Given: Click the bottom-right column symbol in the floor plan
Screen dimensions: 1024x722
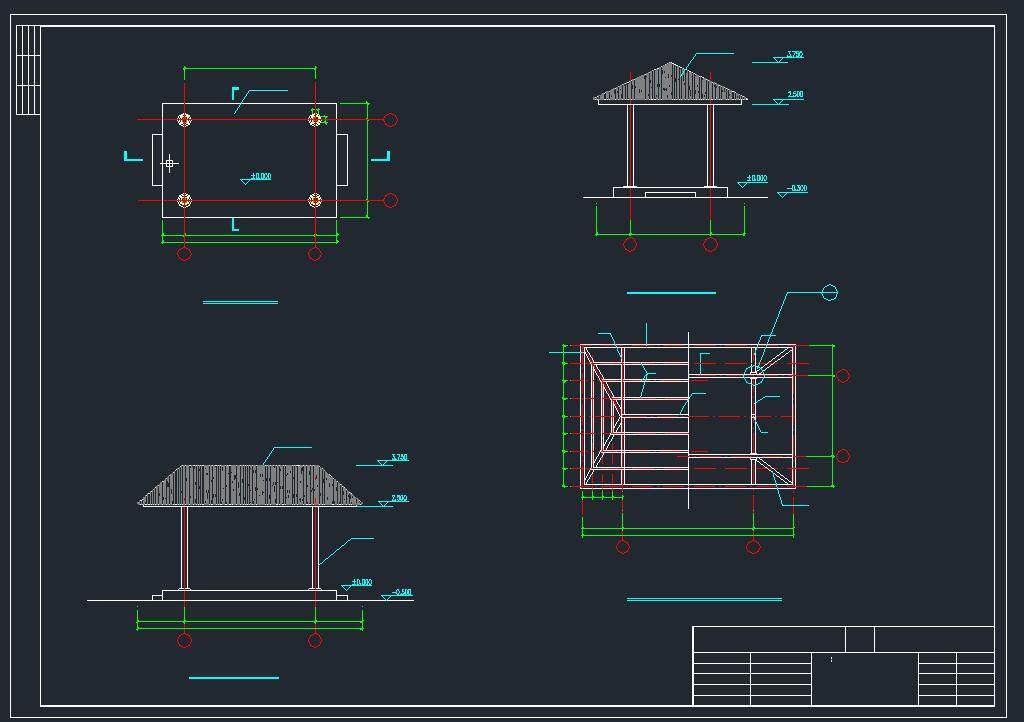Looking at the screenshot, I should pos(315,200).
